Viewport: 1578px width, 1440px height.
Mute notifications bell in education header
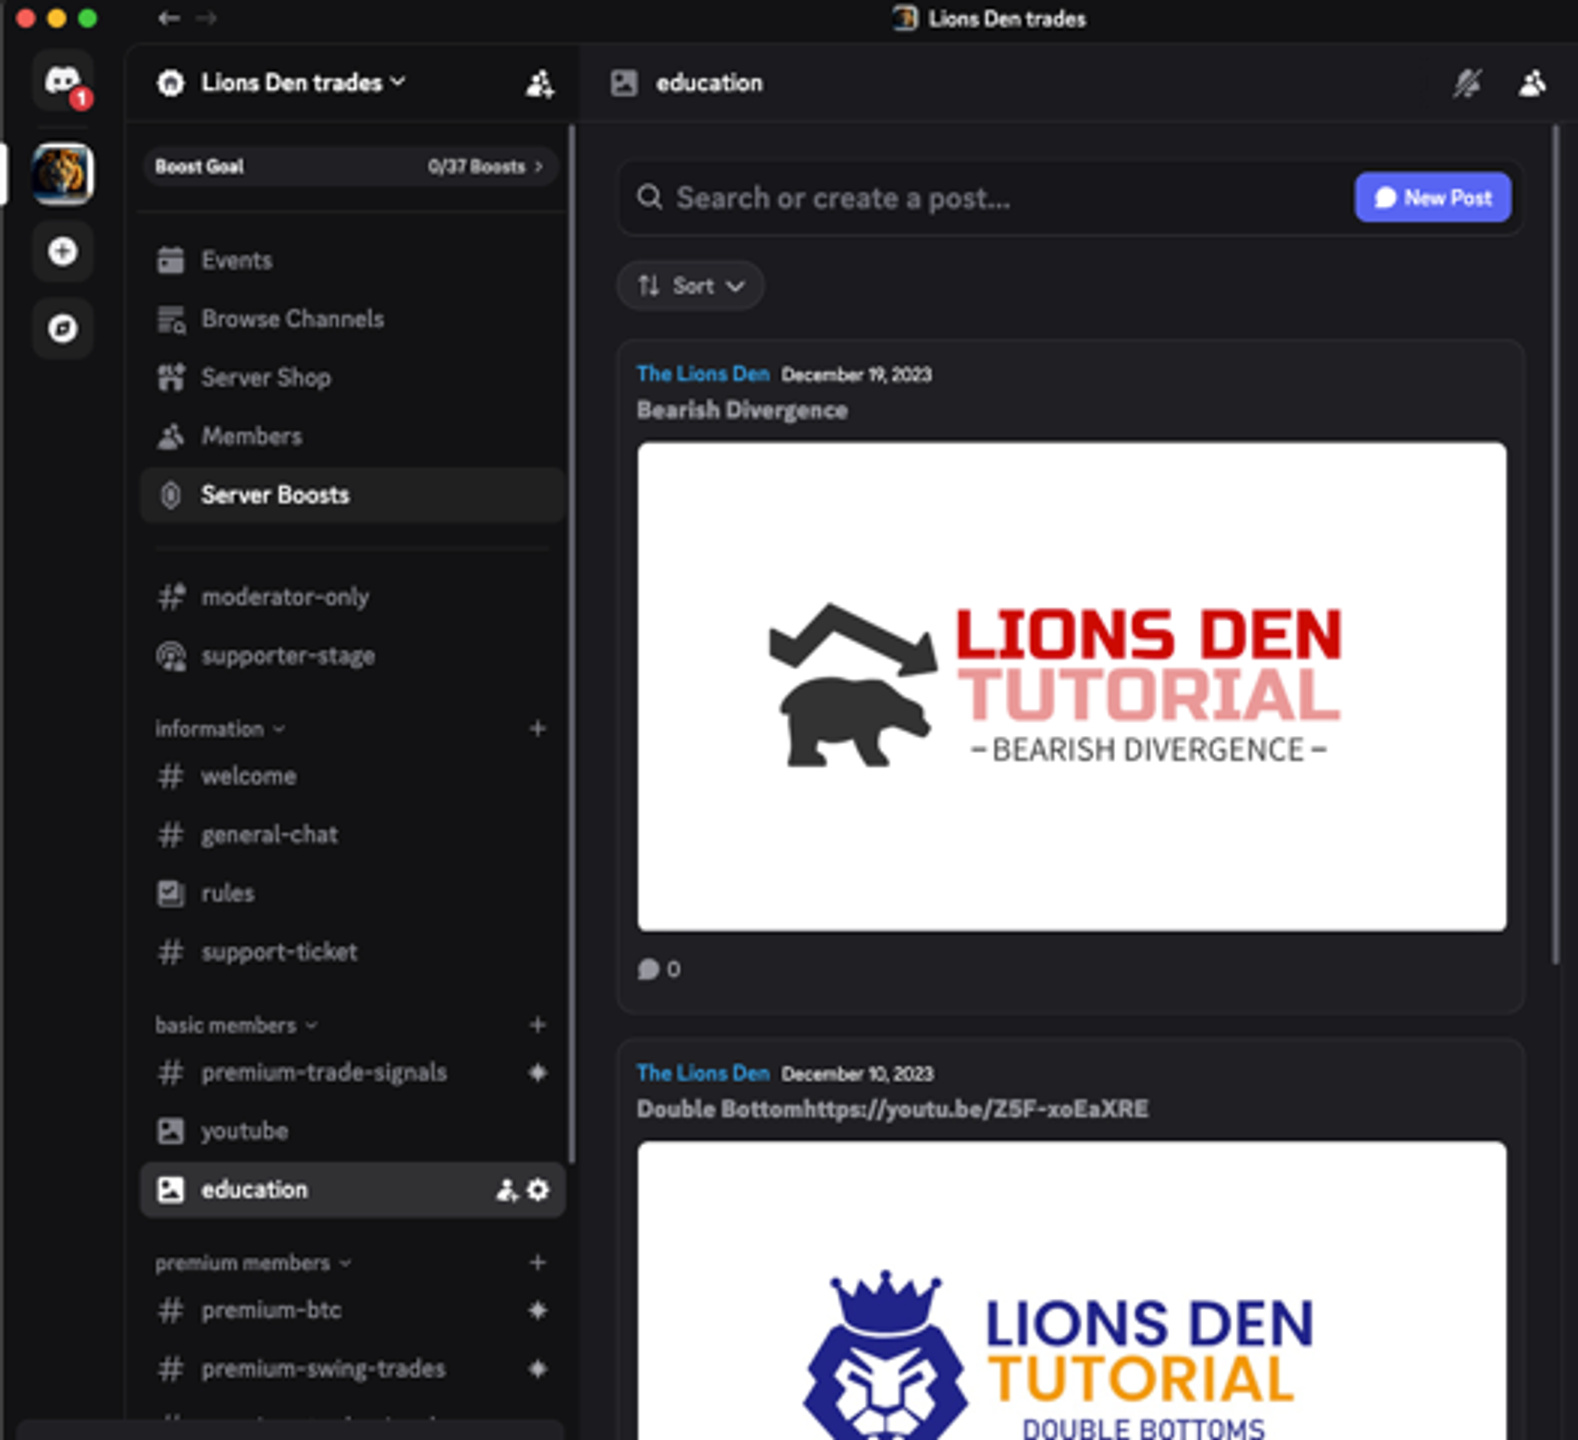click(x=1467, y=83)
